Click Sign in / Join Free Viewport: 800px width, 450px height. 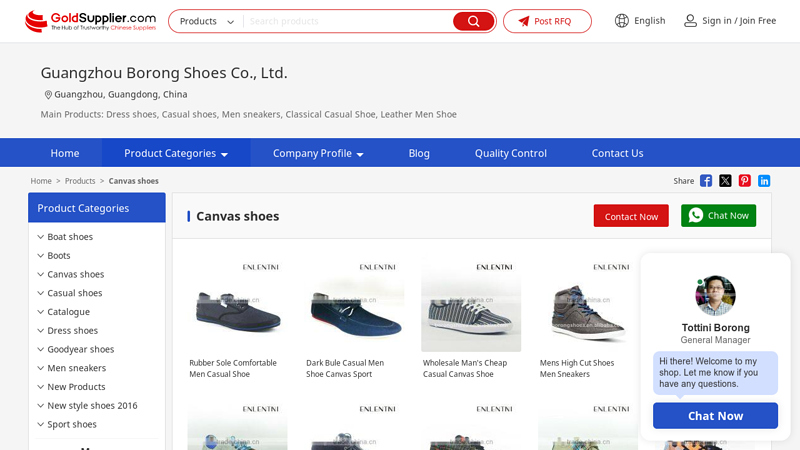pos(739,21)
